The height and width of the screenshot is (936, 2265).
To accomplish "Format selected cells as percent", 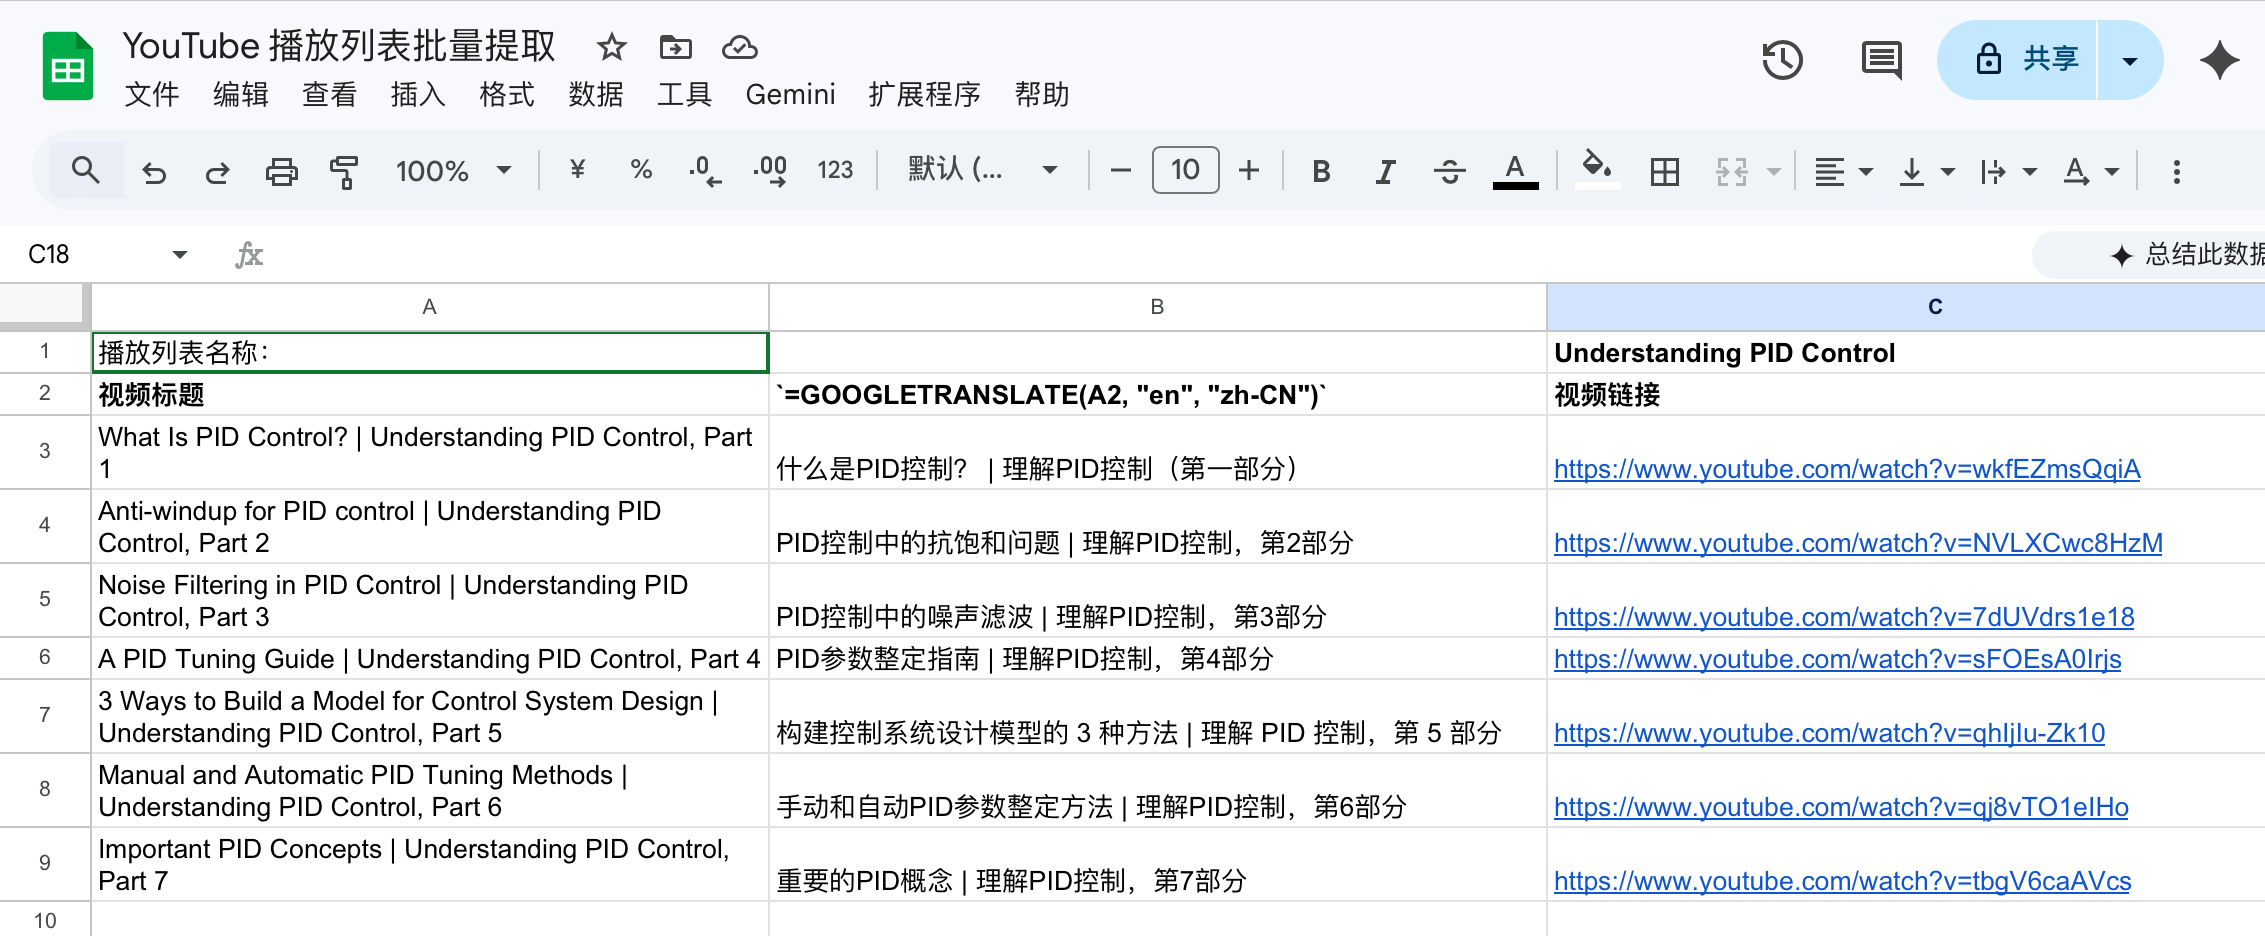I will 641,170.
